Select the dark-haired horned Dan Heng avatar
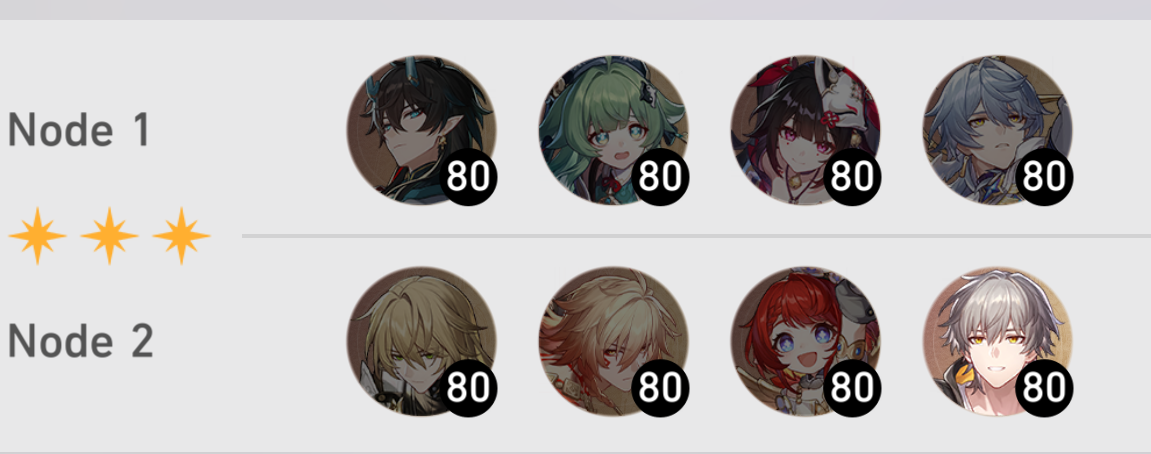Viewport: 1151px width, 454px height. coord(421,129)
